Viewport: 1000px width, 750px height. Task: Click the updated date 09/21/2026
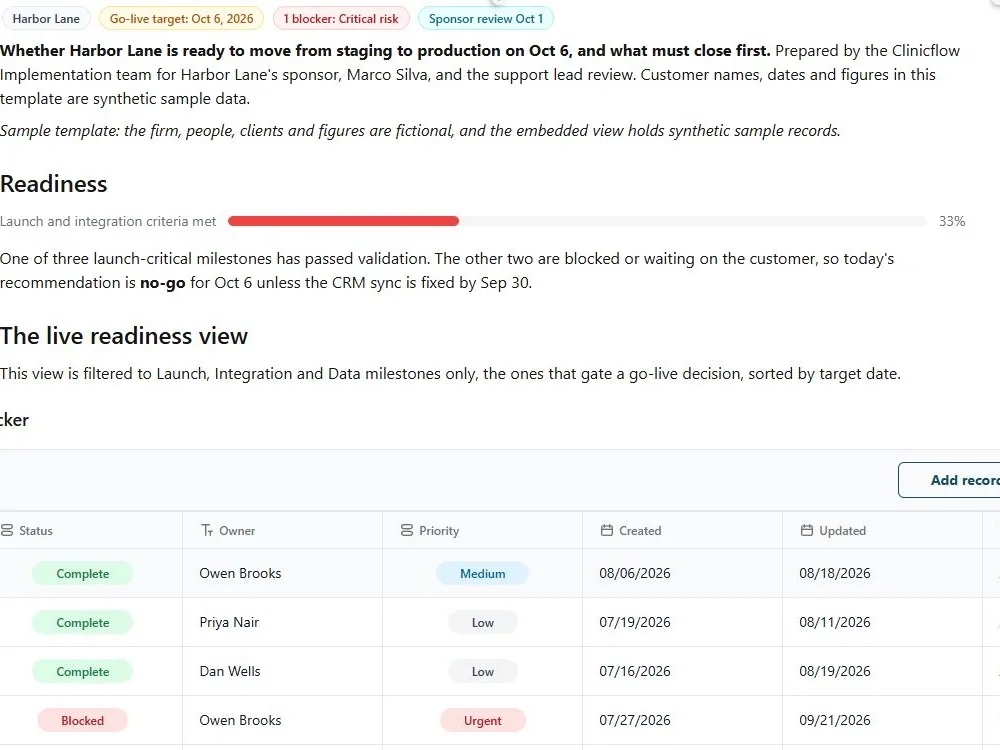(x=835, y=720)
